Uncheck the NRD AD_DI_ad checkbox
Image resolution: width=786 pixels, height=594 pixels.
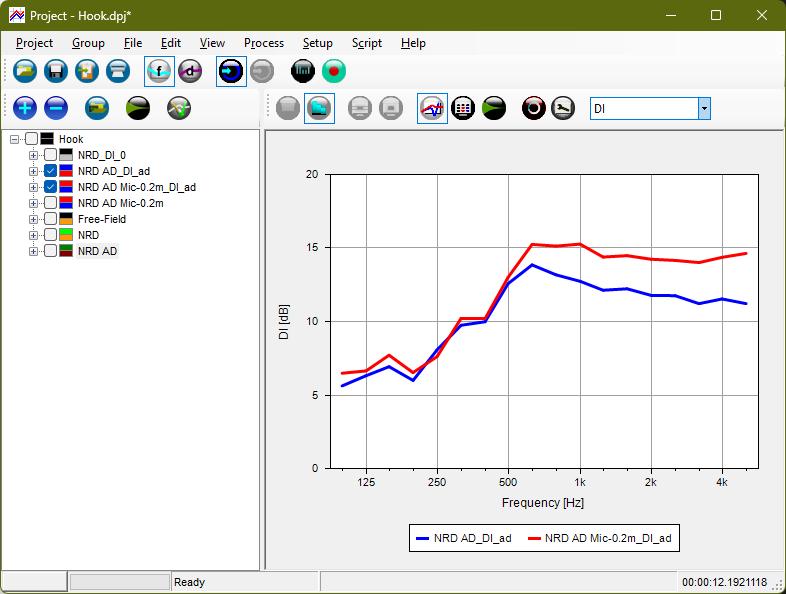coord(50,171)
